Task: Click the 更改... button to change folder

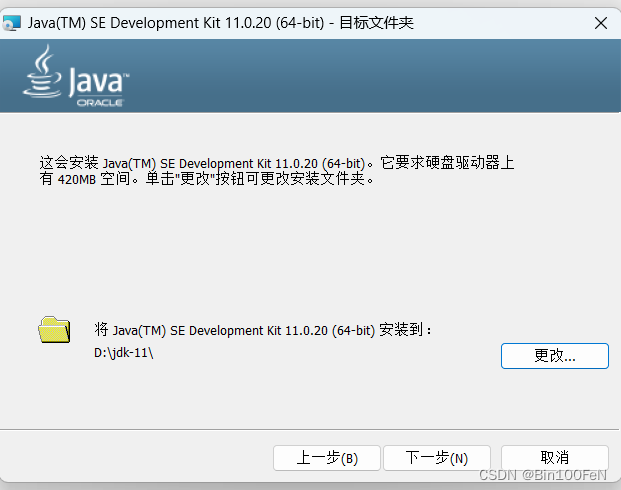Action: (554, 356)
